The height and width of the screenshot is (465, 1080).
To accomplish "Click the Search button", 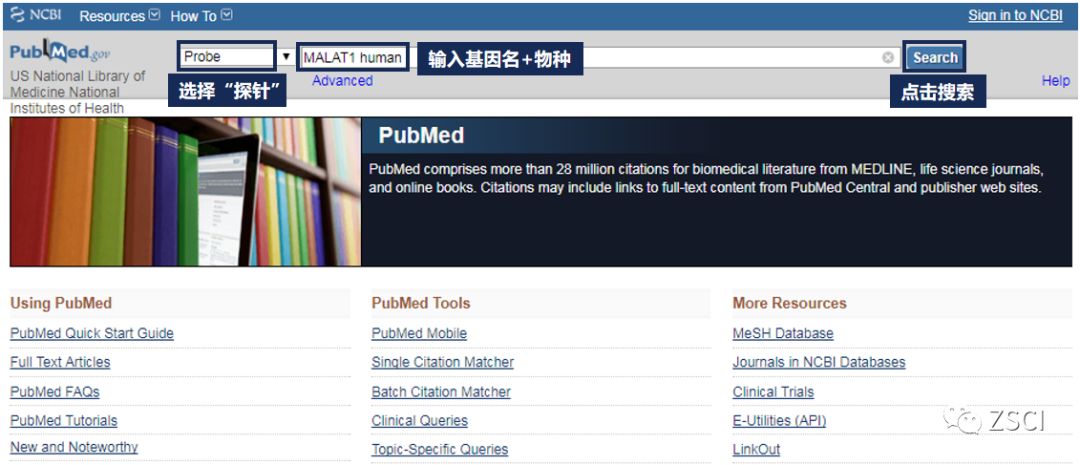I will pos(935,58).
